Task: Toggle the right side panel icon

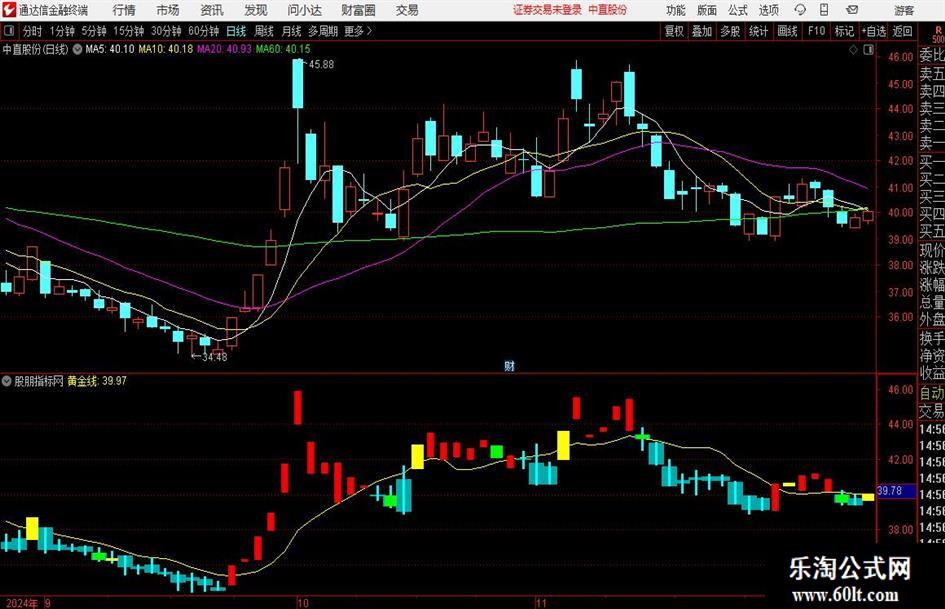Action: tap(868, 50)
